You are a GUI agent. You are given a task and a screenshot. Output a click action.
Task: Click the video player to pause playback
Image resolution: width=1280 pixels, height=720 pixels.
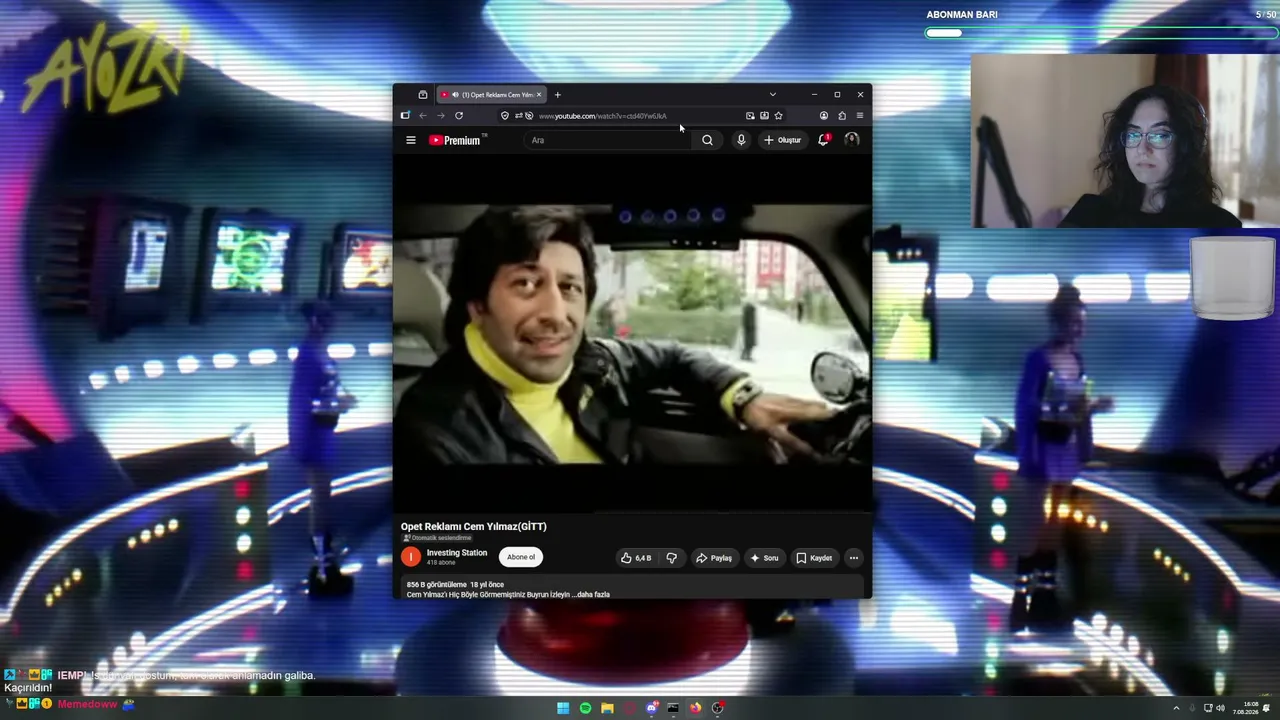pyautogui.click(x=632, y=335)
